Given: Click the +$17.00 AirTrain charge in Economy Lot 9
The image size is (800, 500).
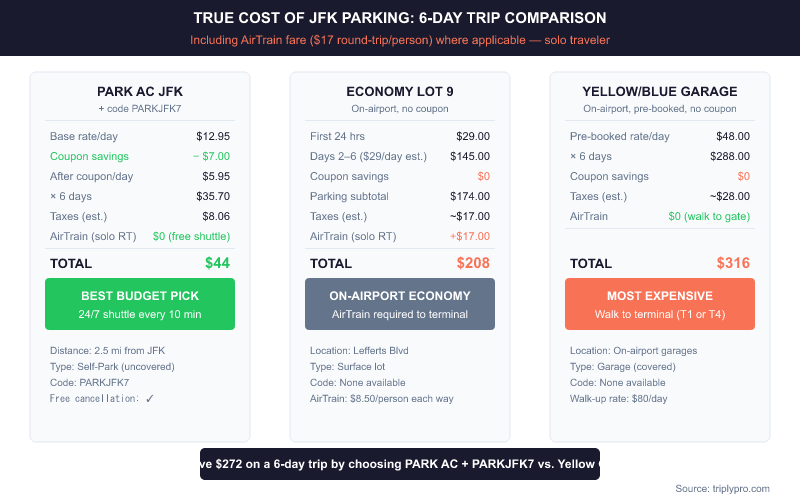Looking at the screenshot, I should [x=469, y=236].
